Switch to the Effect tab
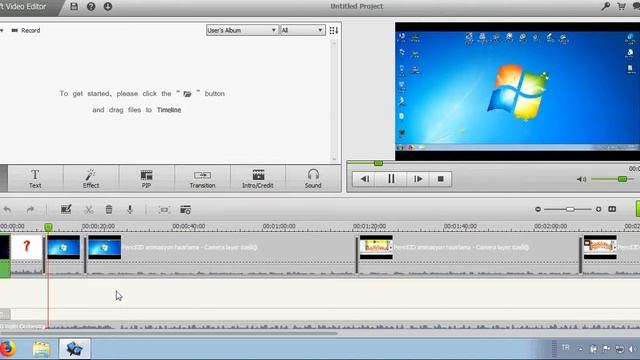The width and height of the screenshot is (640, 360). (91, 178)
